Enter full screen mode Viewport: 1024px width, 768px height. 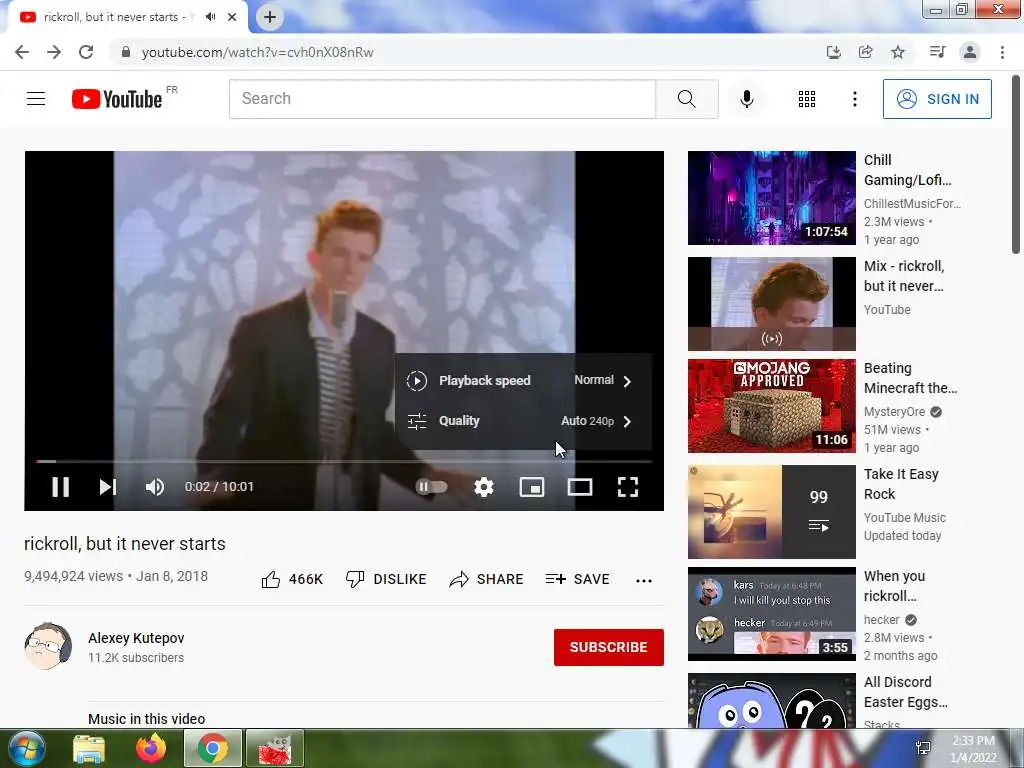pos(628,487)
